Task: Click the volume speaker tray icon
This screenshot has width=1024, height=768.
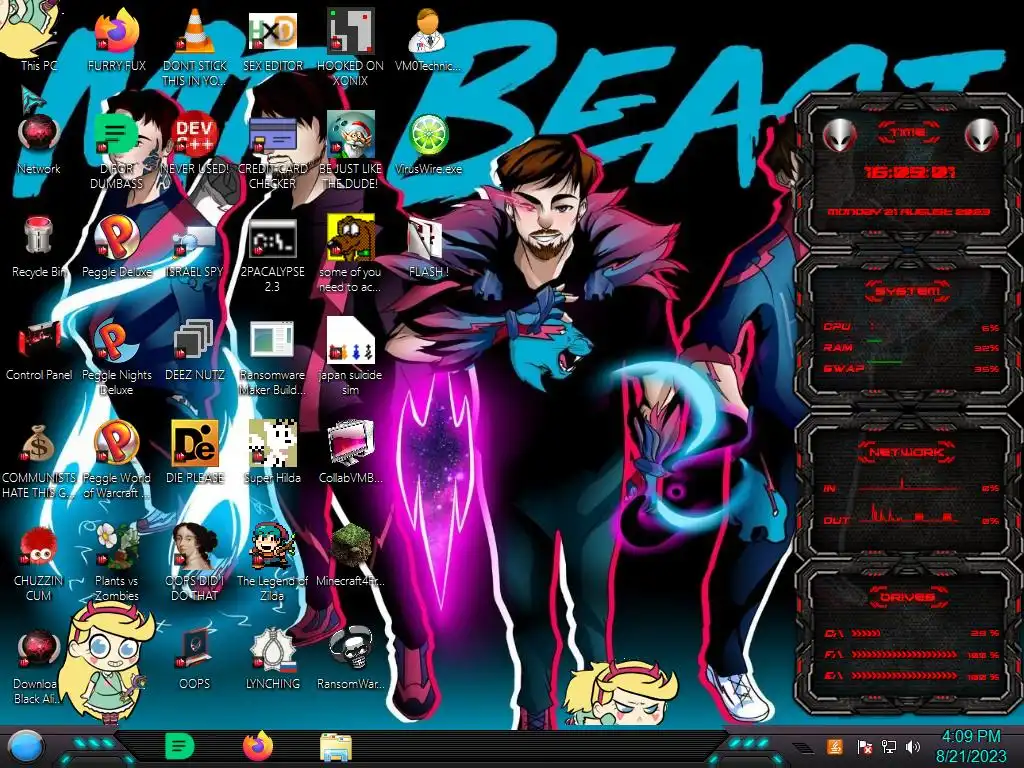Action: tap(913, 746)
